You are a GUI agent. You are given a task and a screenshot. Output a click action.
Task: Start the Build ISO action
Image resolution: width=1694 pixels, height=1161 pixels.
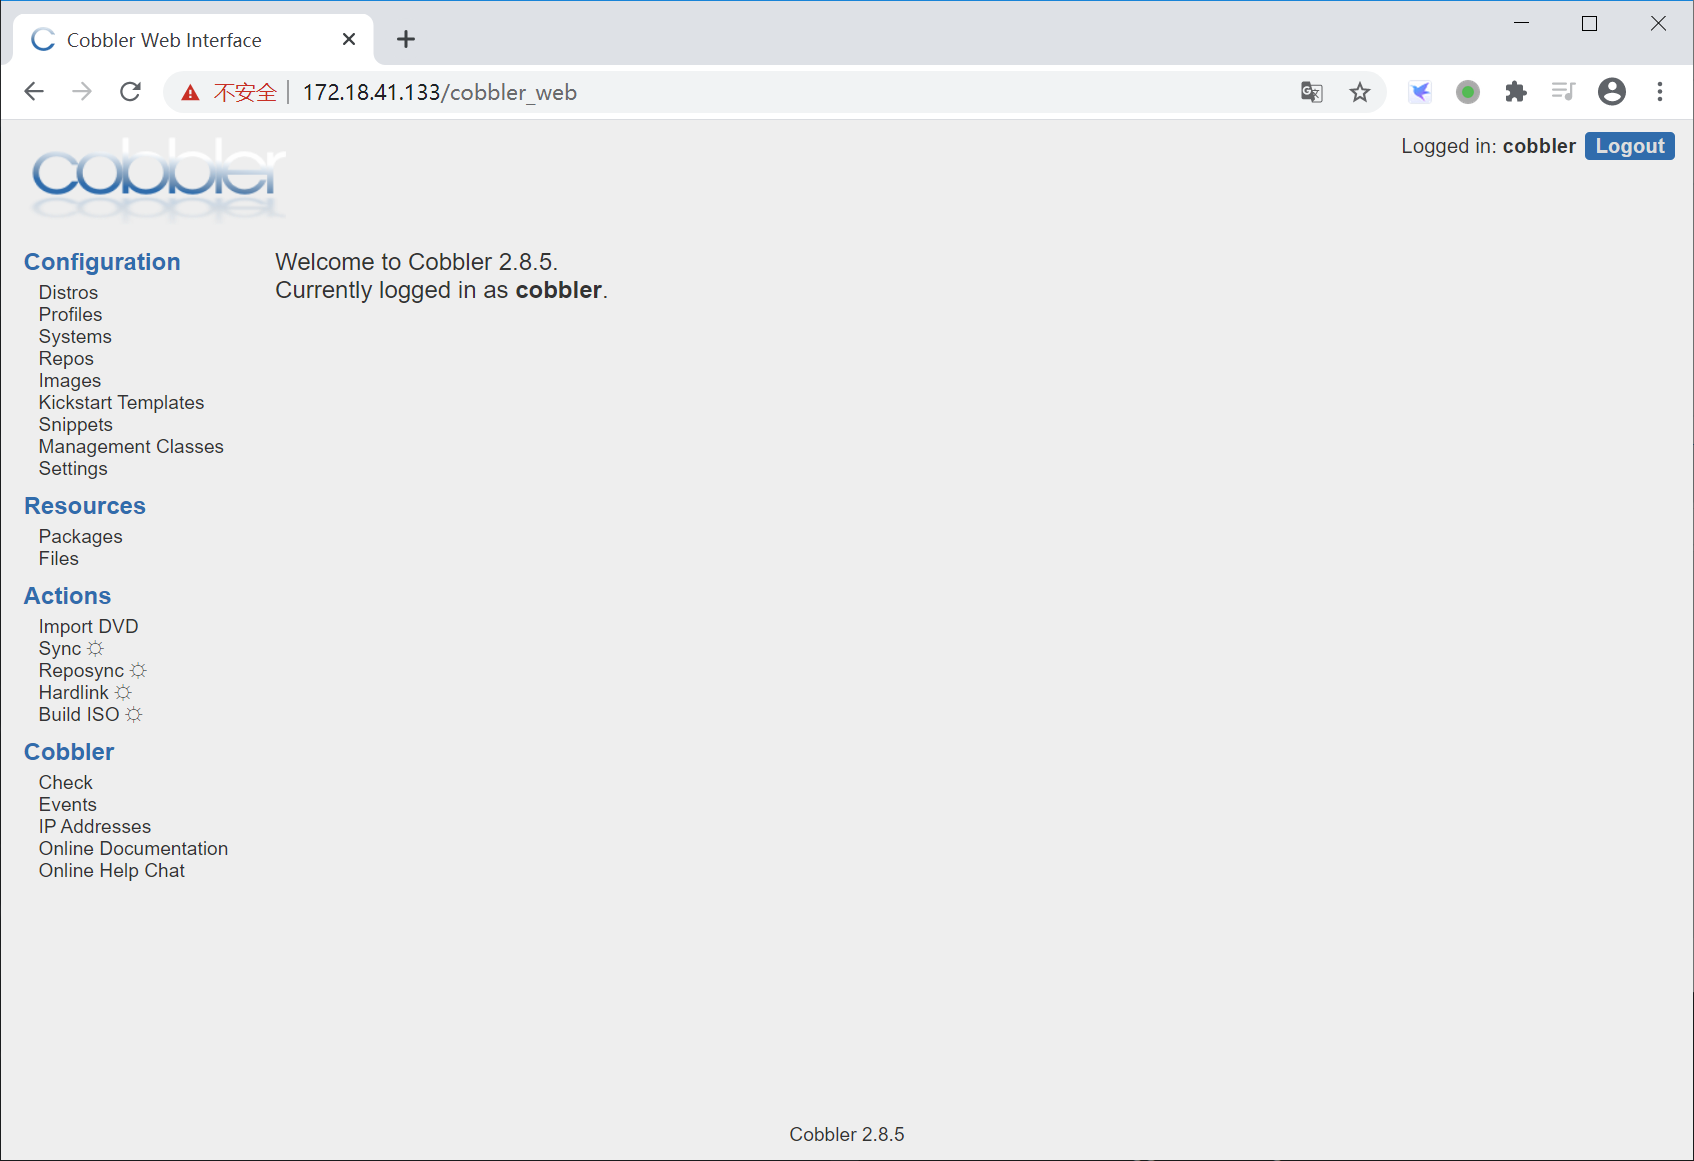(x=79, y=715)
